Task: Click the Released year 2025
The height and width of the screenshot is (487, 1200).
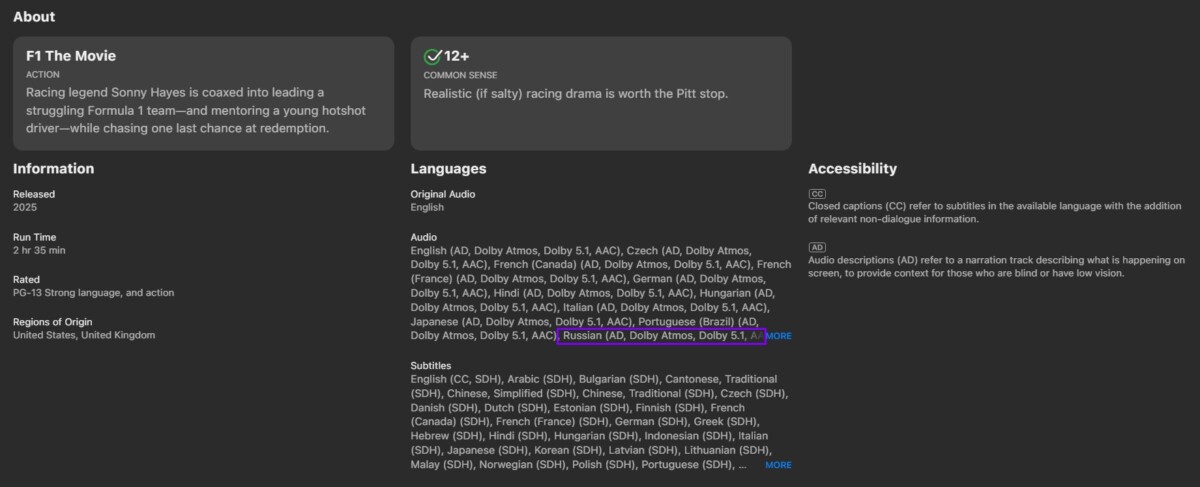Action: (x=25, y=207)
